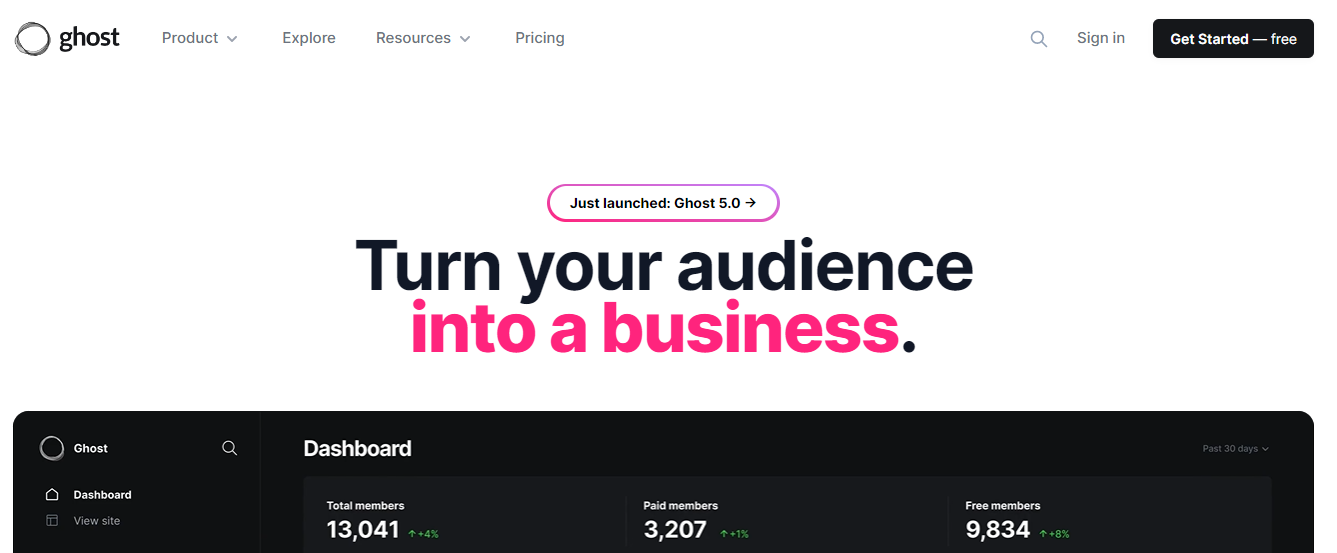Expand the Resources dropdown menu
The width and height of the screenshot is (1337, 553).
click(x=423, y=38)
